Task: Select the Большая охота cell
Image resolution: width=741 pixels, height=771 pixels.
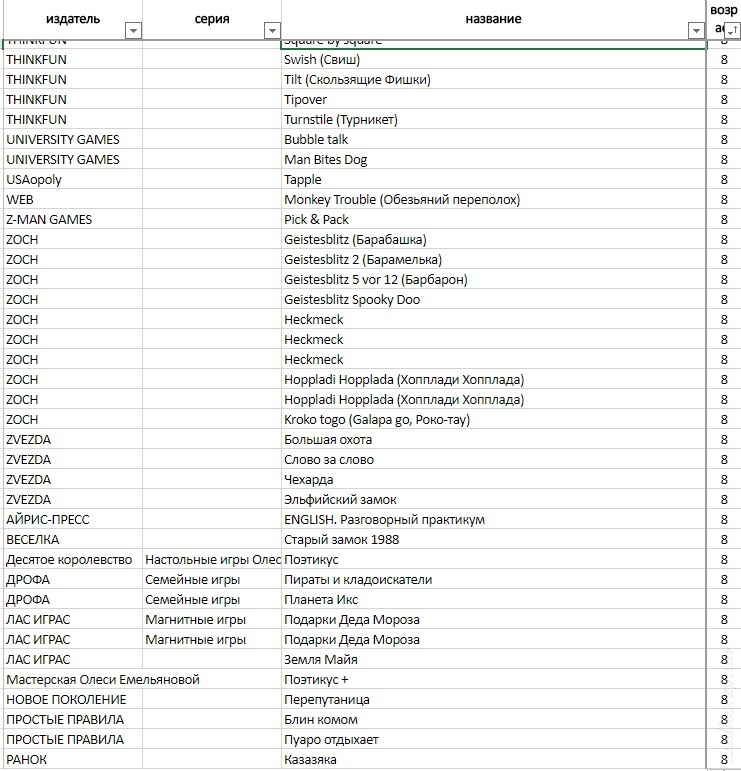Action: click(x=494, y=440)
